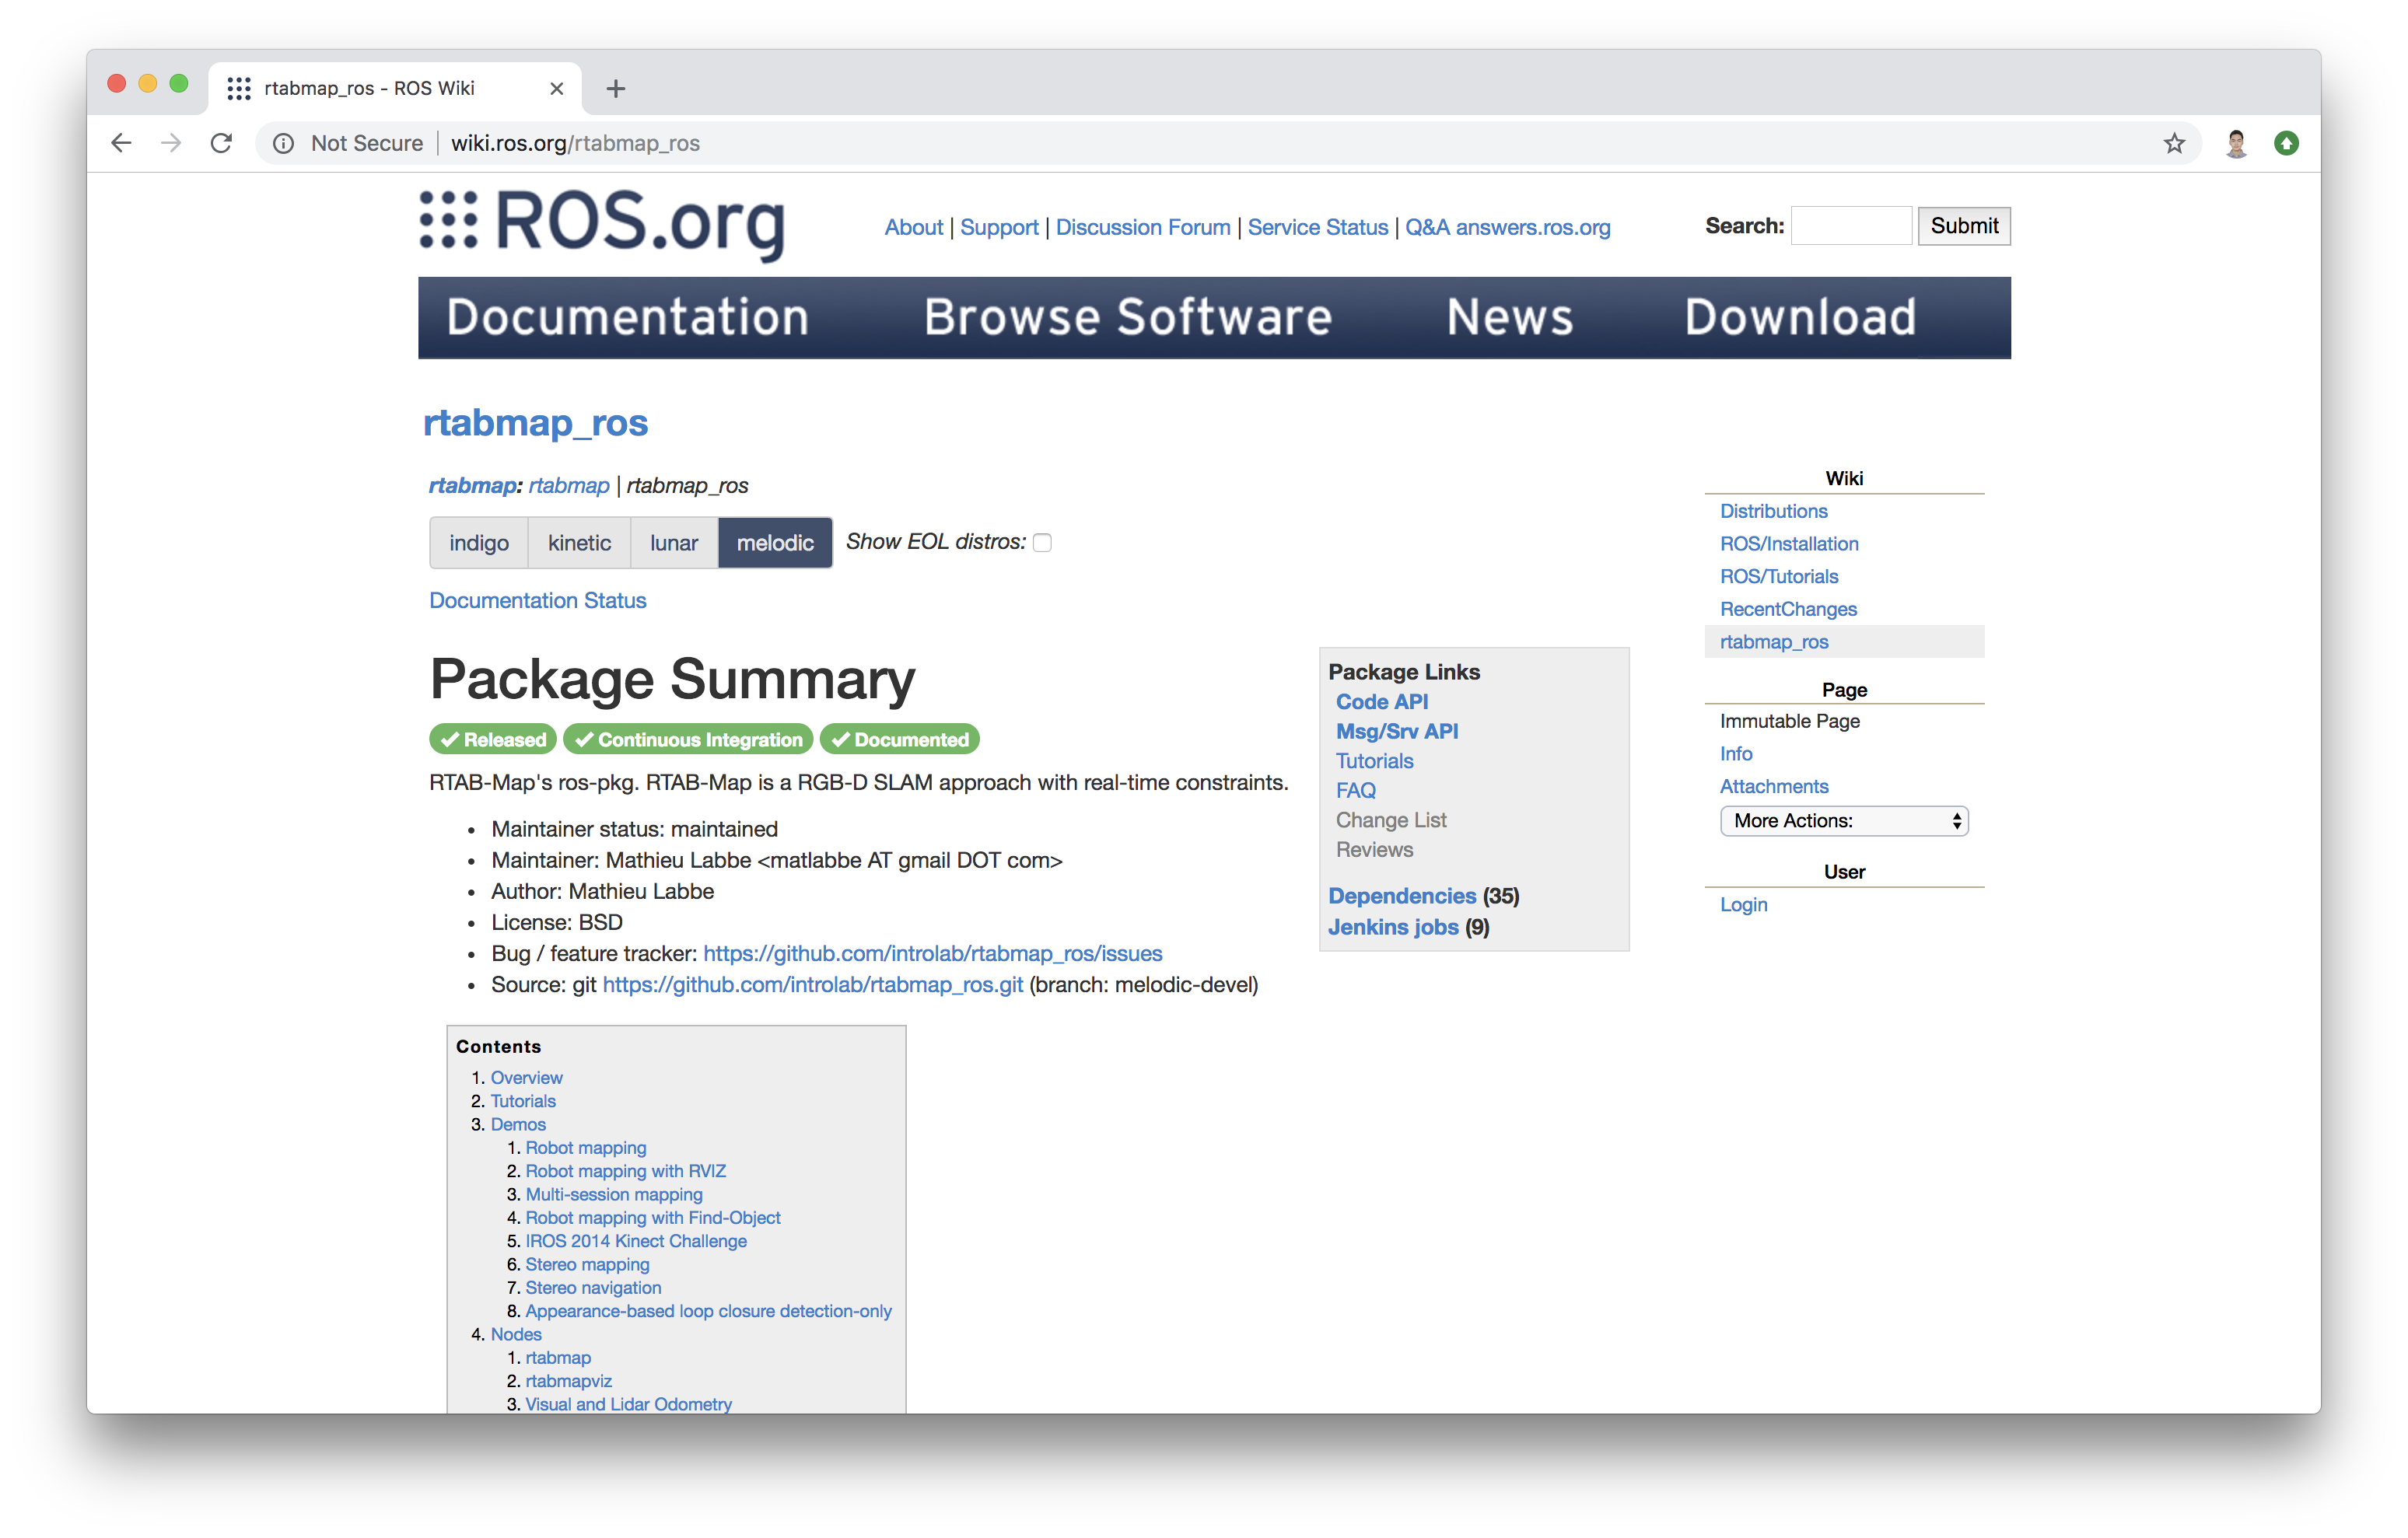Jump to Nodes in Contents
The width and height of the screenshot is (2408, 1538).
(516, 1334)
